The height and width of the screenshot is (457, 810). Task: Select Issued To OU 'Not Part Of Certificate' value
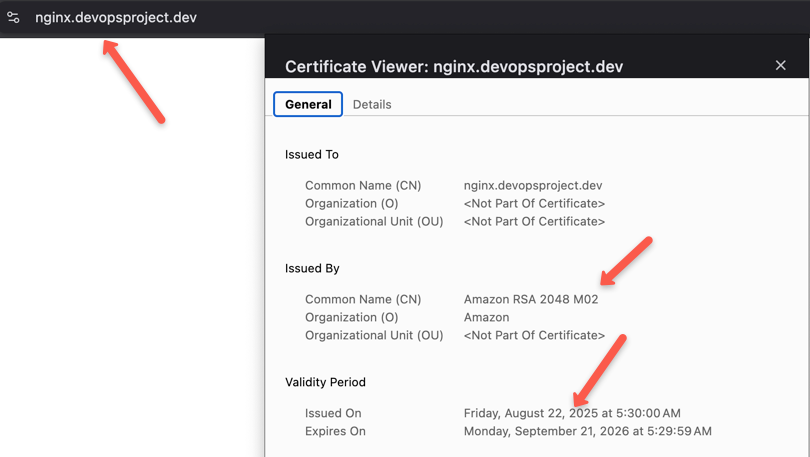[x=534, y=222]
